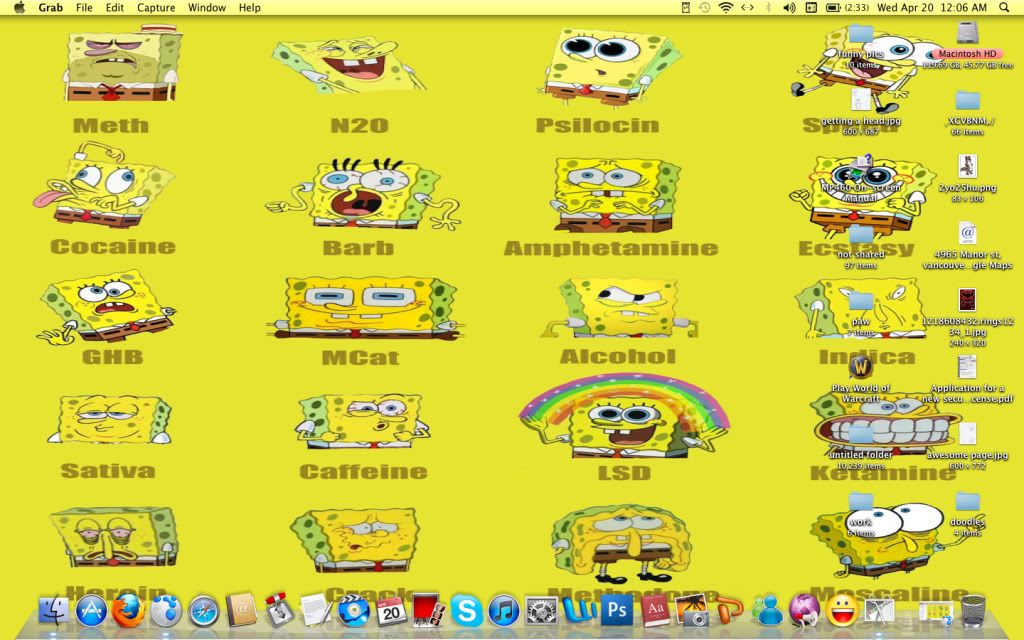Open Dictionary app in the Dock
The width and height of the screenshot is (1024, 640).
click(654, 611)
